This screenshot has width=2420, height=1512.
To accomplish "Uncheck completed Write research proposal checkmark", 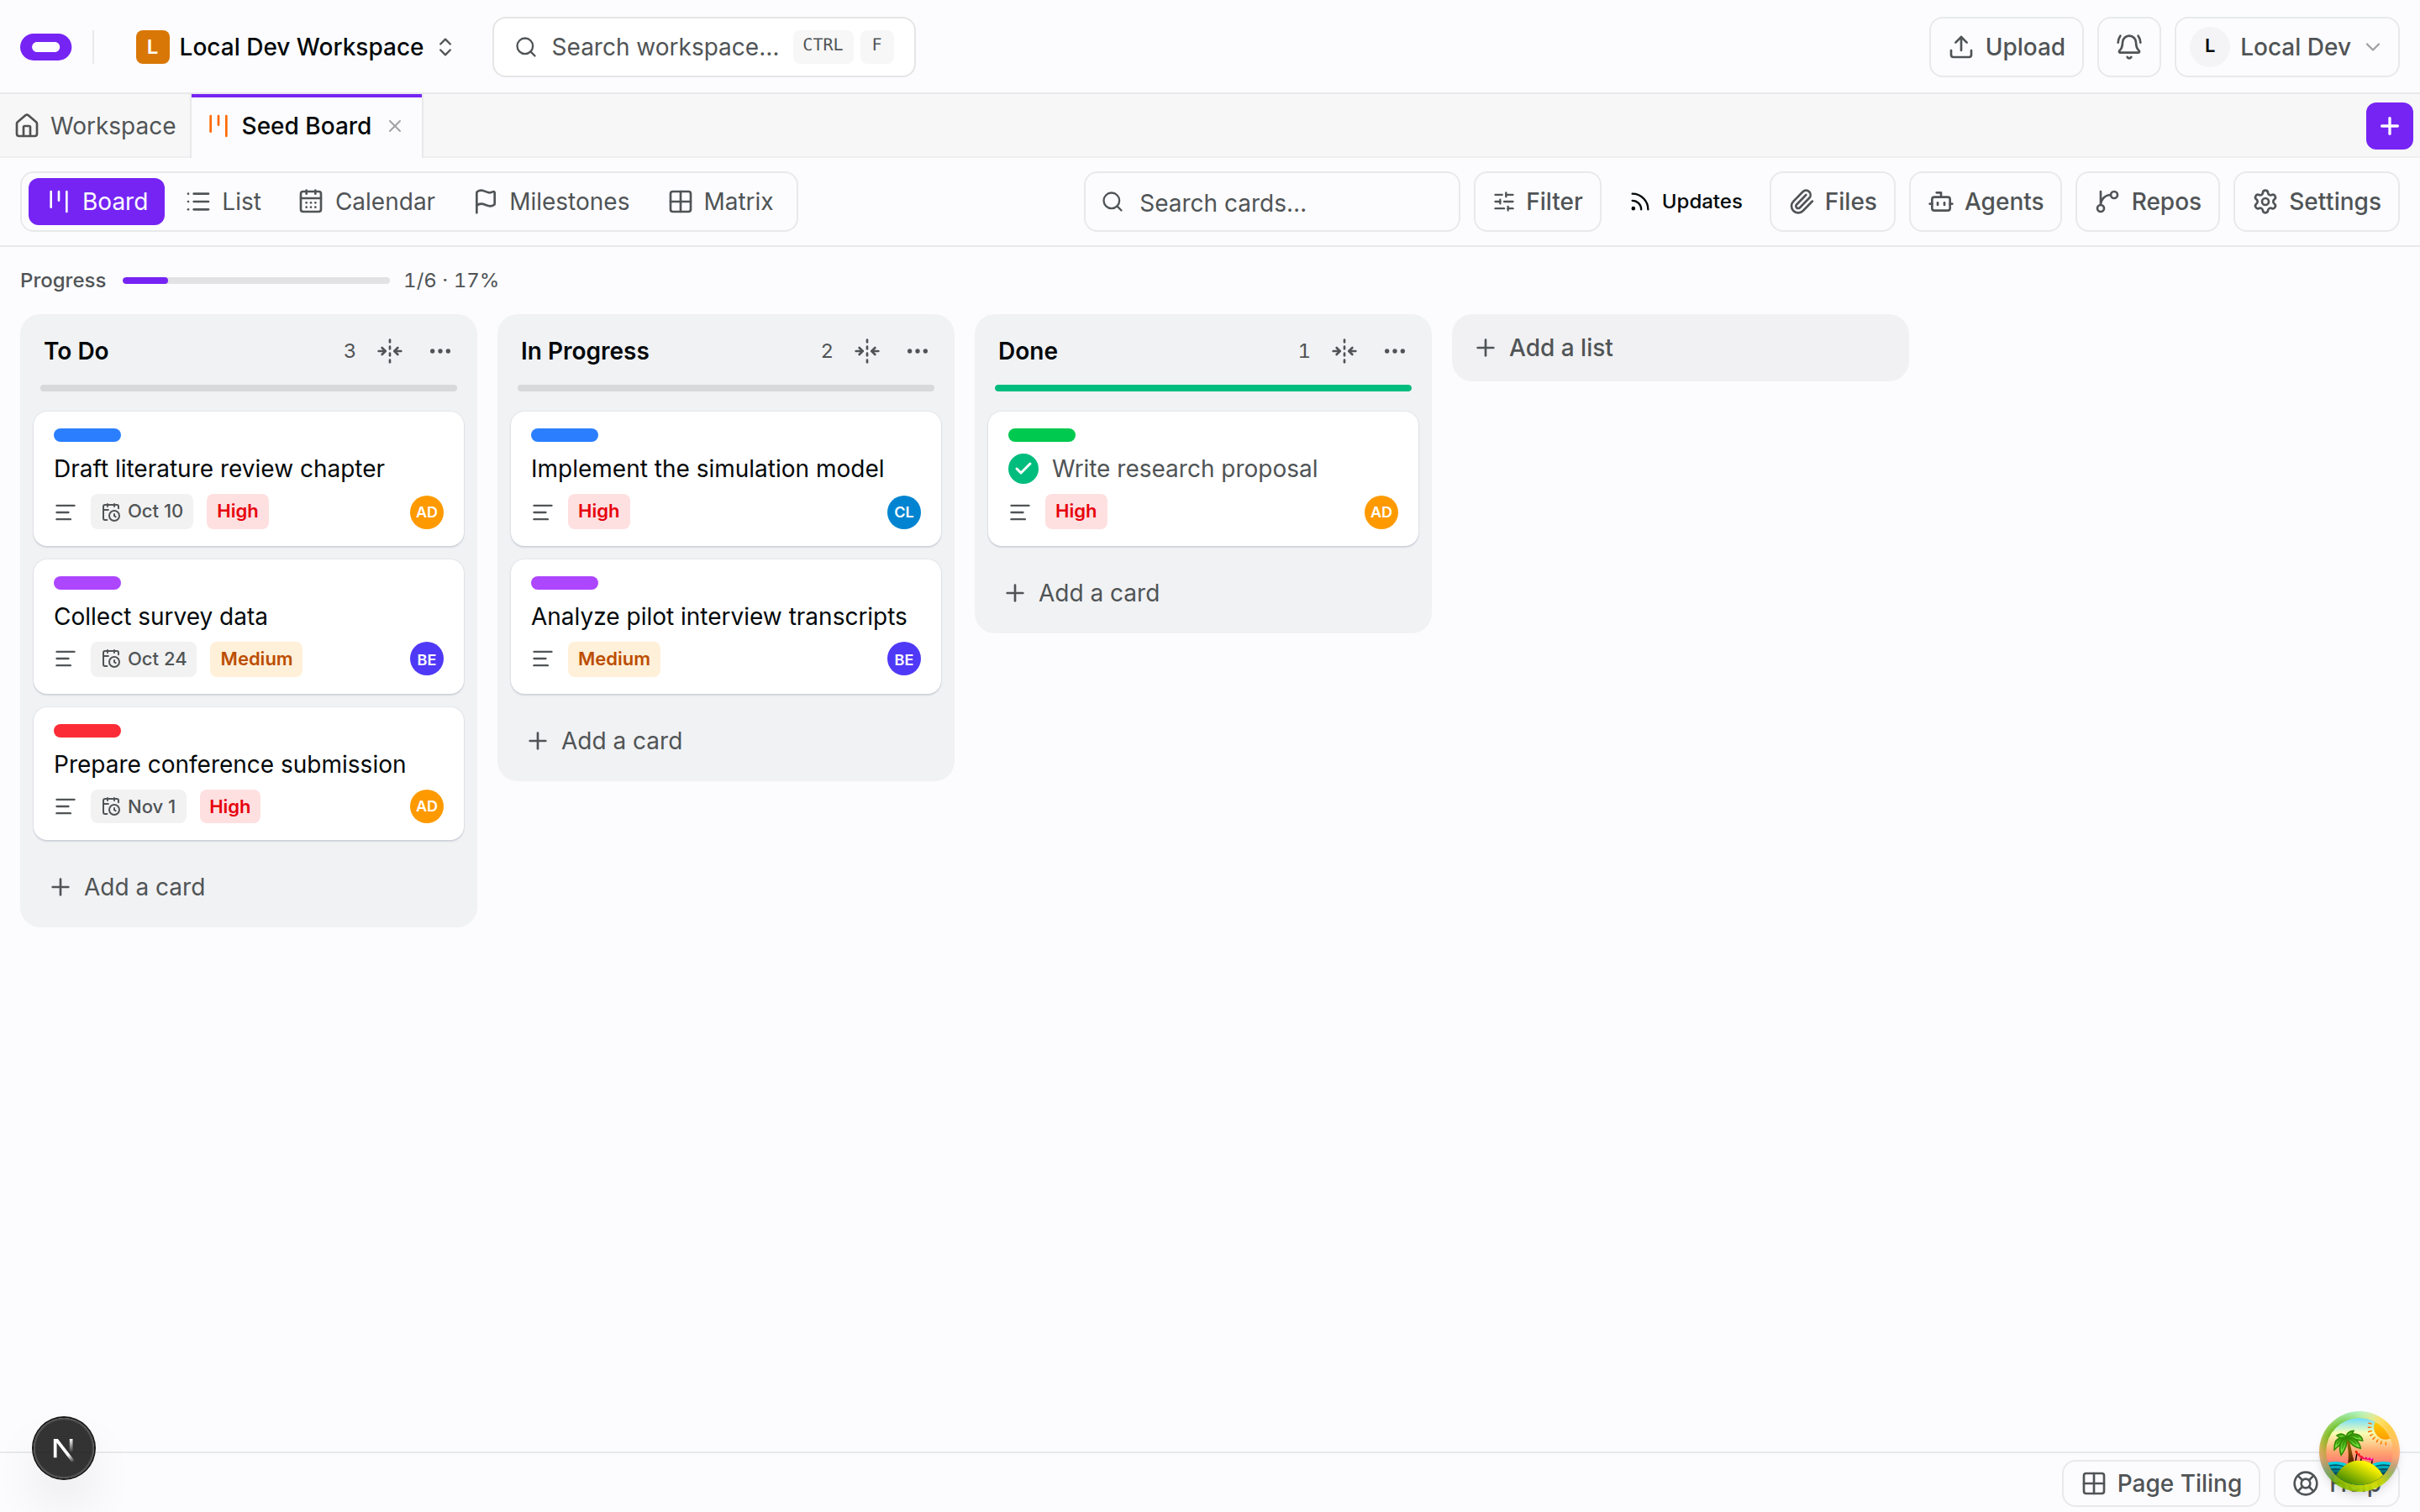I will tap(1023, 469).
